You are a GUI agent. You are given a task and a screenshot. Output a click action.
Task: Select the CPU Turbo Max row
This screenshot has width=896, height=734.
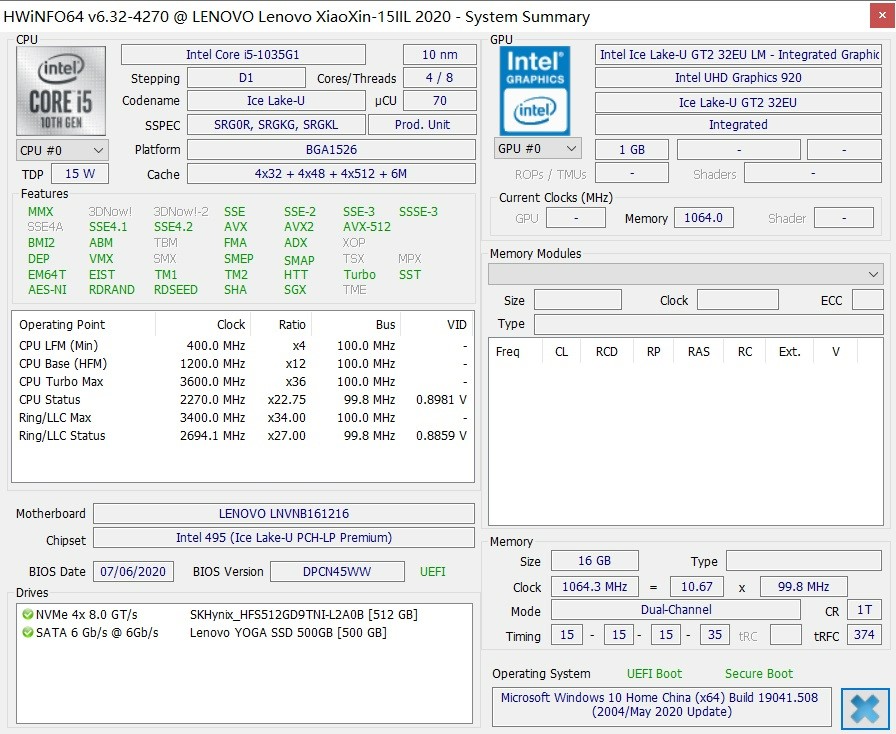click(243, 382)
